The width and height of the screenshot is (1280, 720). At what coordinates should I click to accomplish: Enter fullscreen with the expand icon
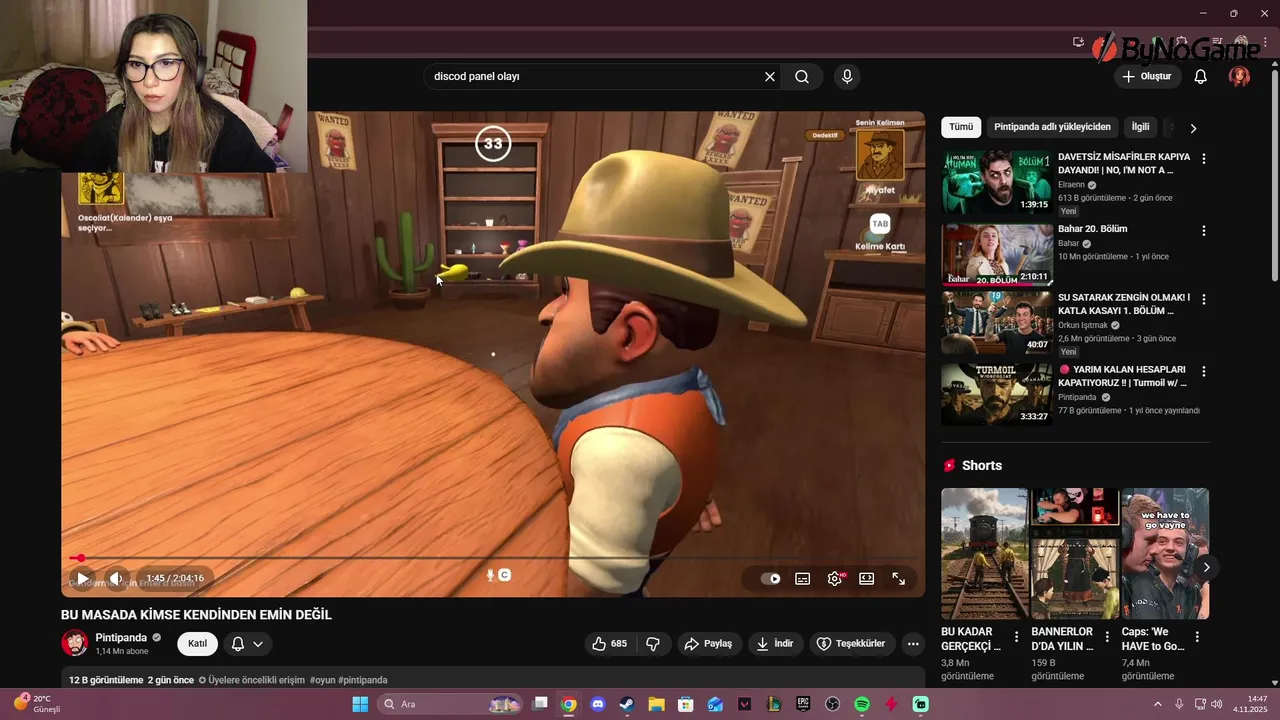(x=898, y=578)
